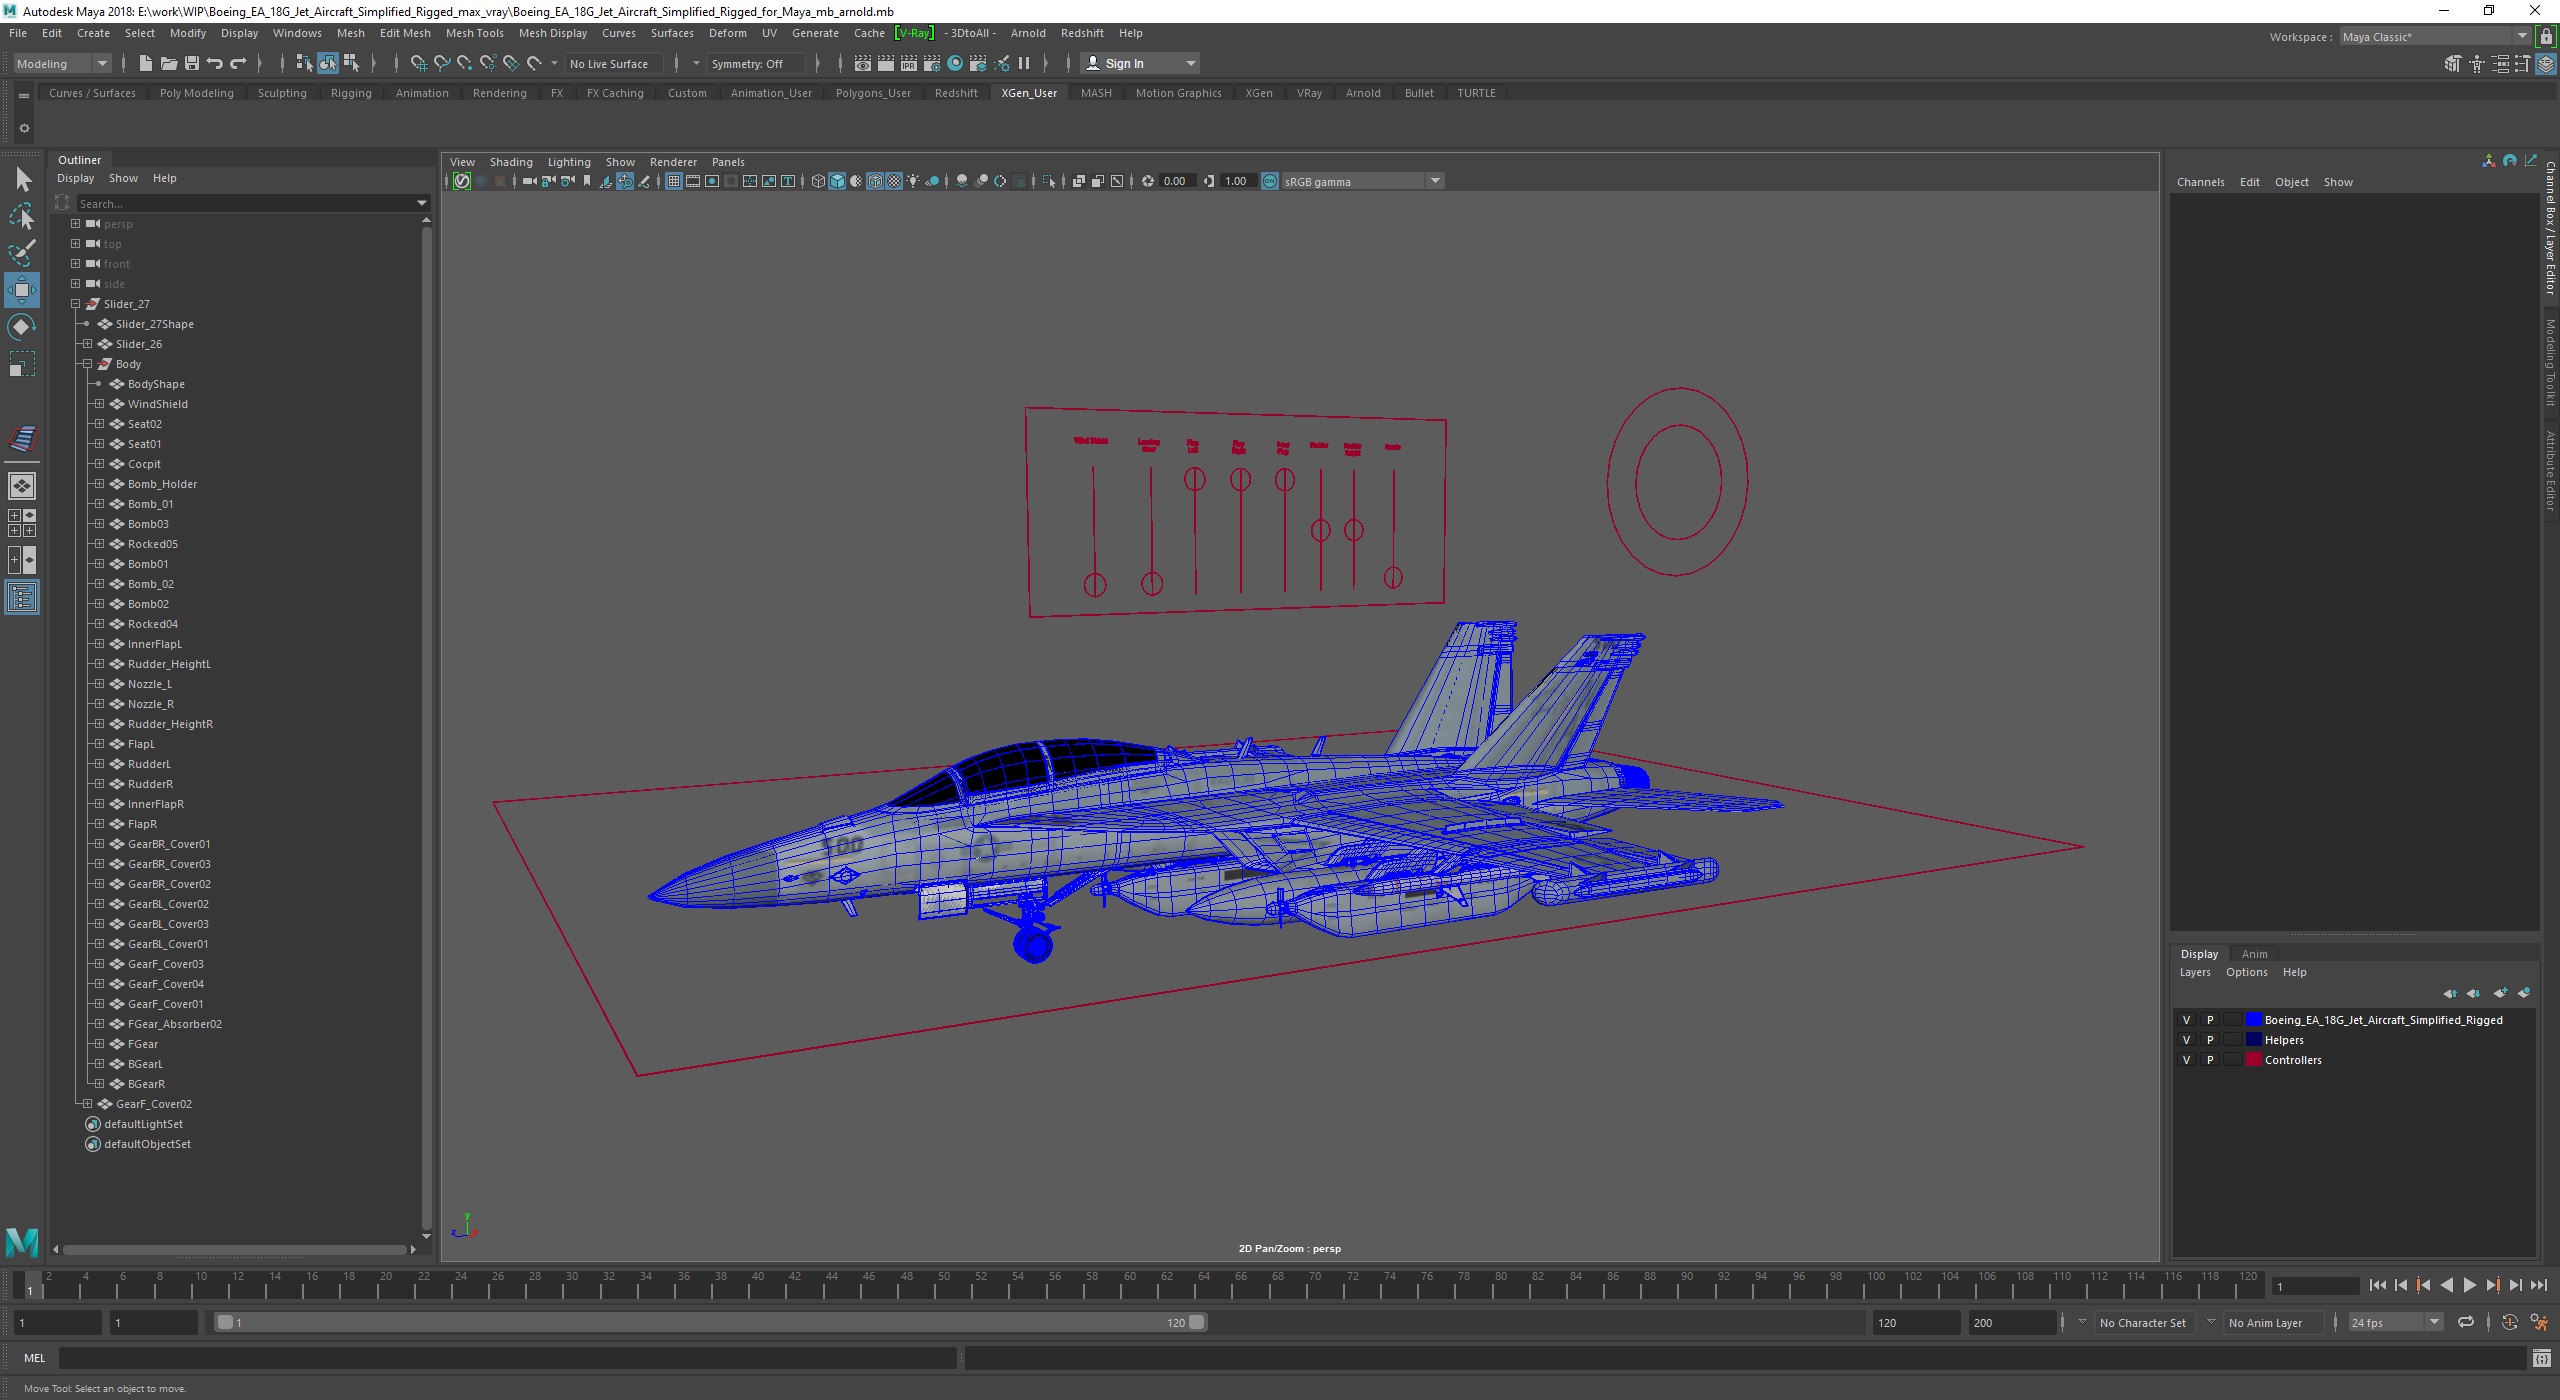Click the pause Viewport 2.0 icon
The width and height of the screenshot is (2560, 1400).
click(x=1024, y=63)
